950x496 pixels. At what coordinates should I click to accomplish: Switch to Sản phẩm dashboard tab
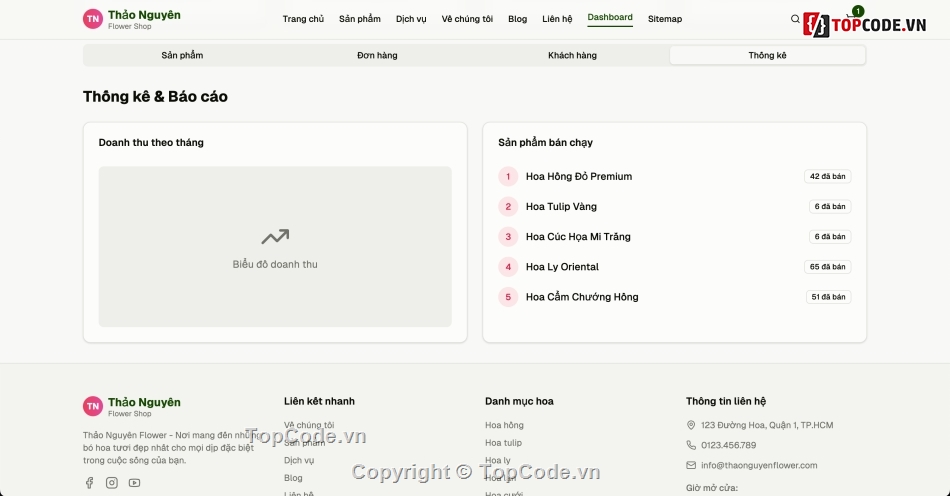pyautogui.click(x=182, y=55)
